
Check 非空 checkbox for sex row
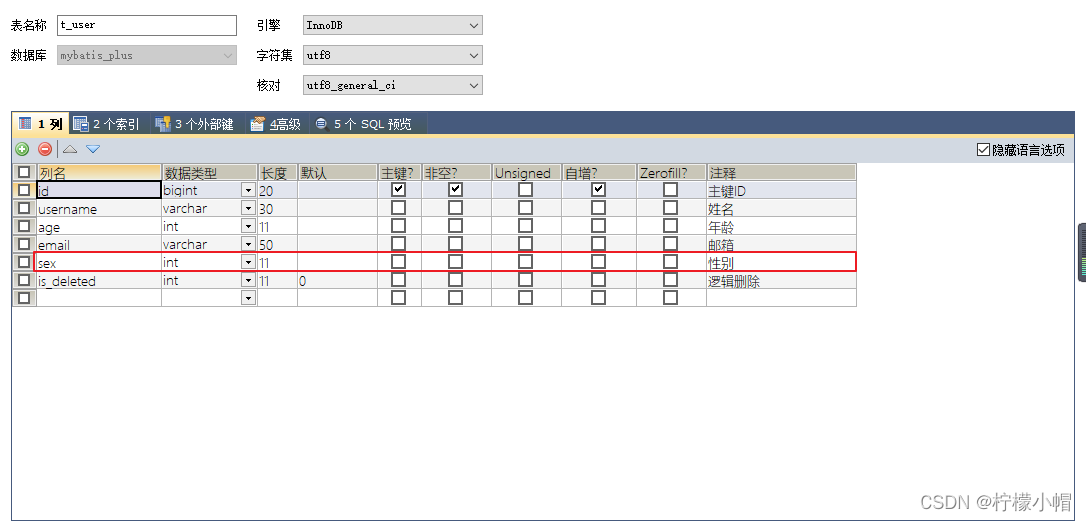[455, 261]
